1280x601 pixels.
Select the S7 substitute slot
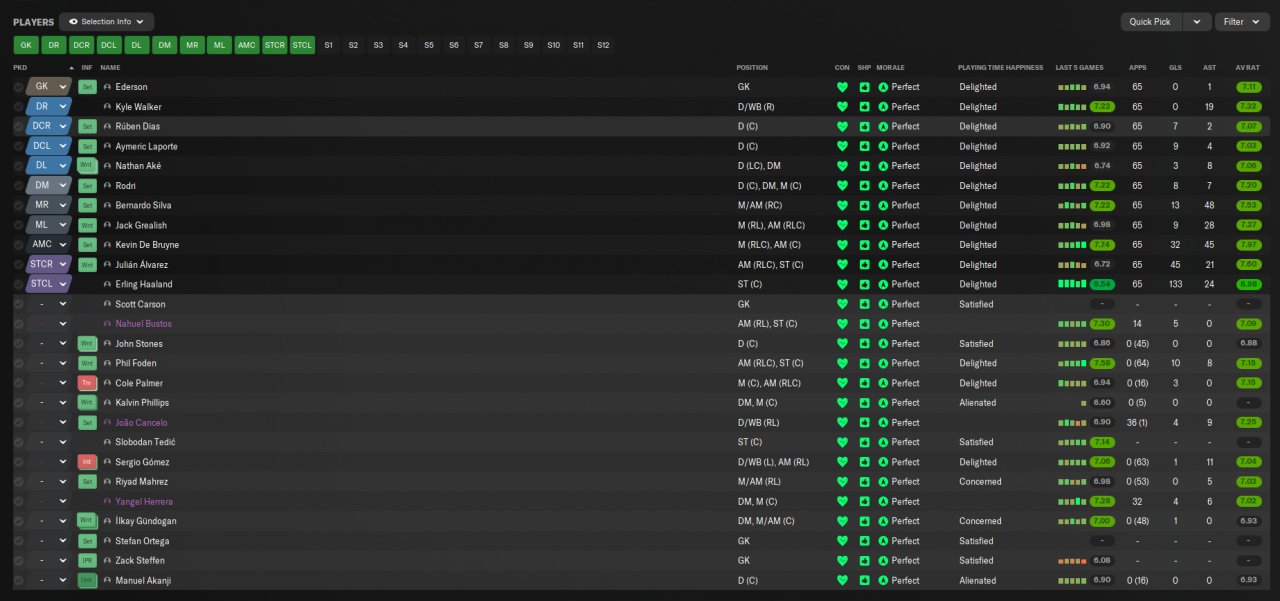(x=478, y=45)
